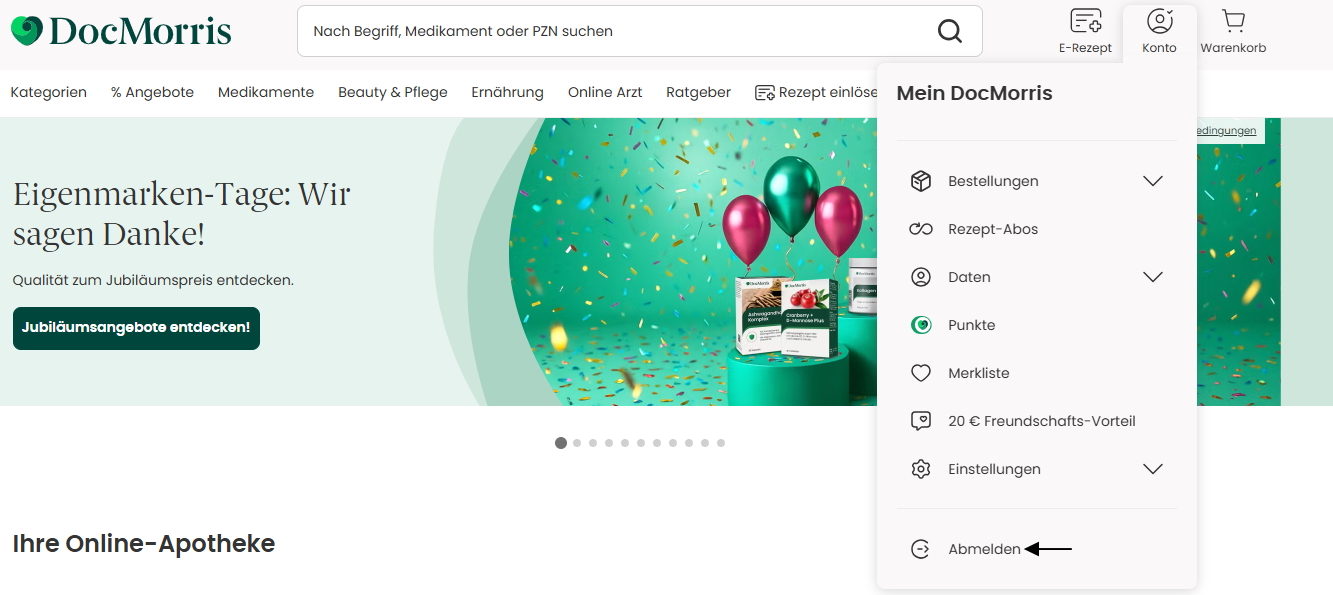The image size is (1333, 595).
Task: Click the DocMorris logo
Action: tap(121, 31)
